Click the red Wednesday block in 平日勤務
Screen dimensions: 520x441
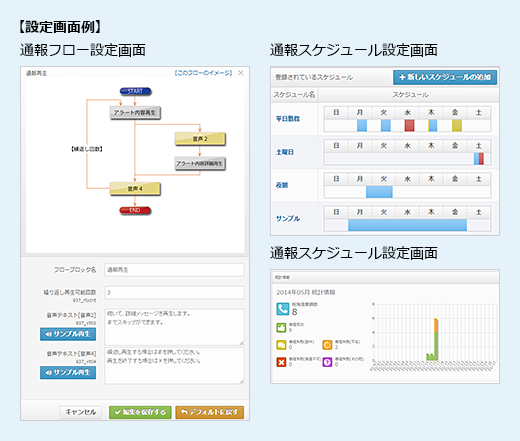click(x=409, y=125)
